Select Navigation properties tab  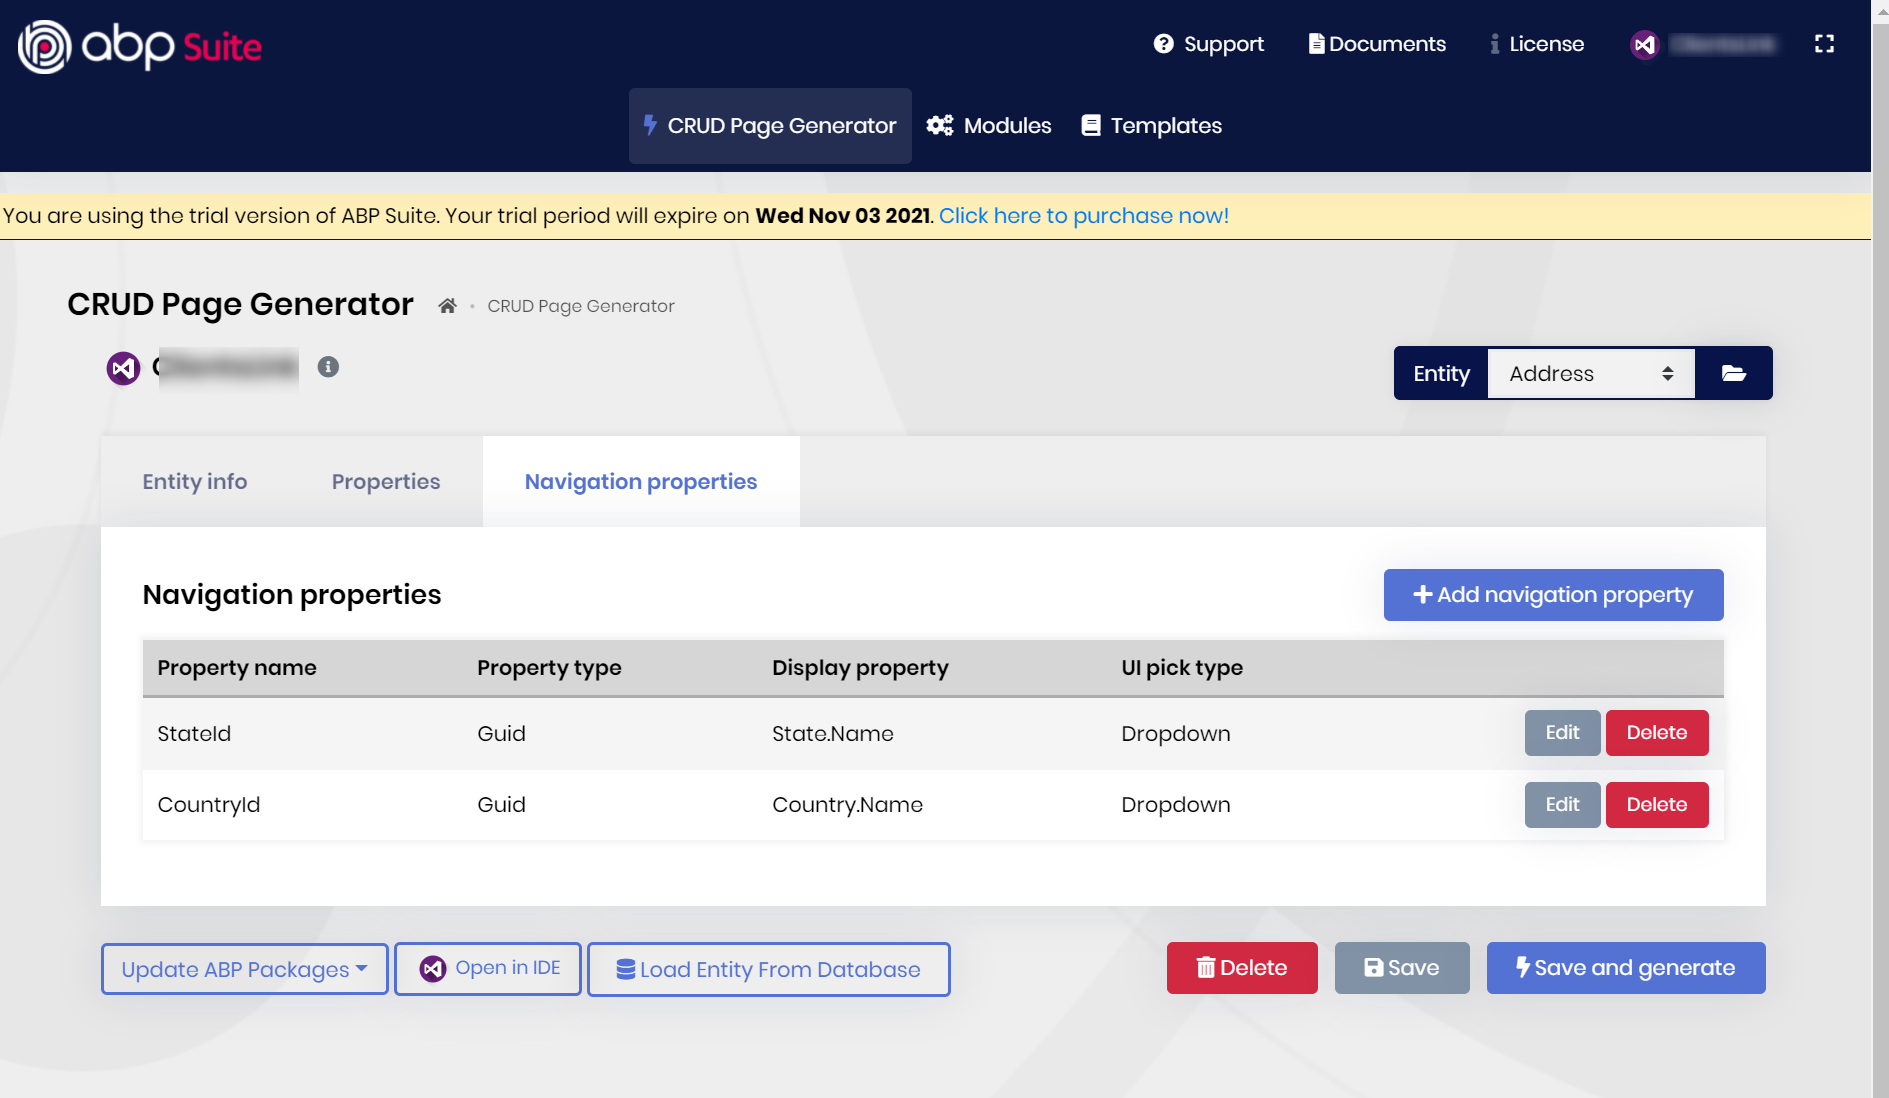(641, 482)
